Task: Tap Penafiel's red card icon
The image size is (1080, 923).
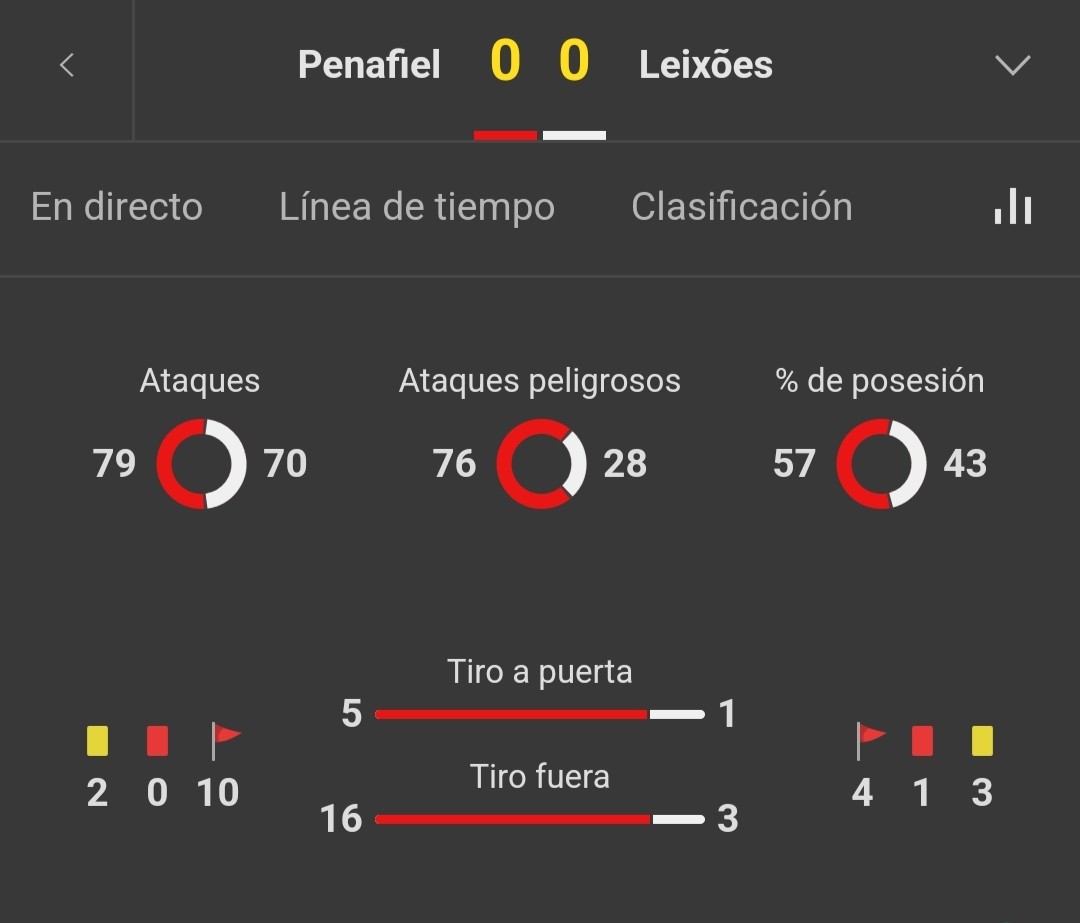Action: (157, 741)
